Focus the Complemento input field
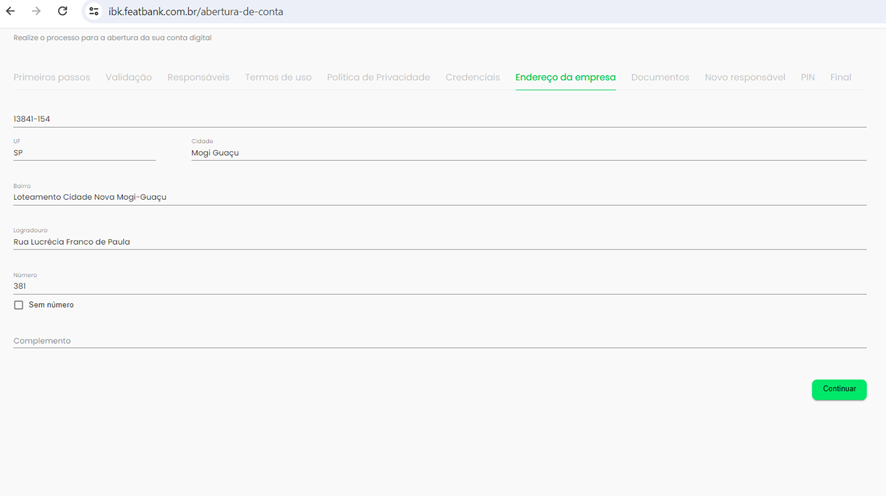The image size is (886, 496). pyautogui.click(x=440, y=341)
